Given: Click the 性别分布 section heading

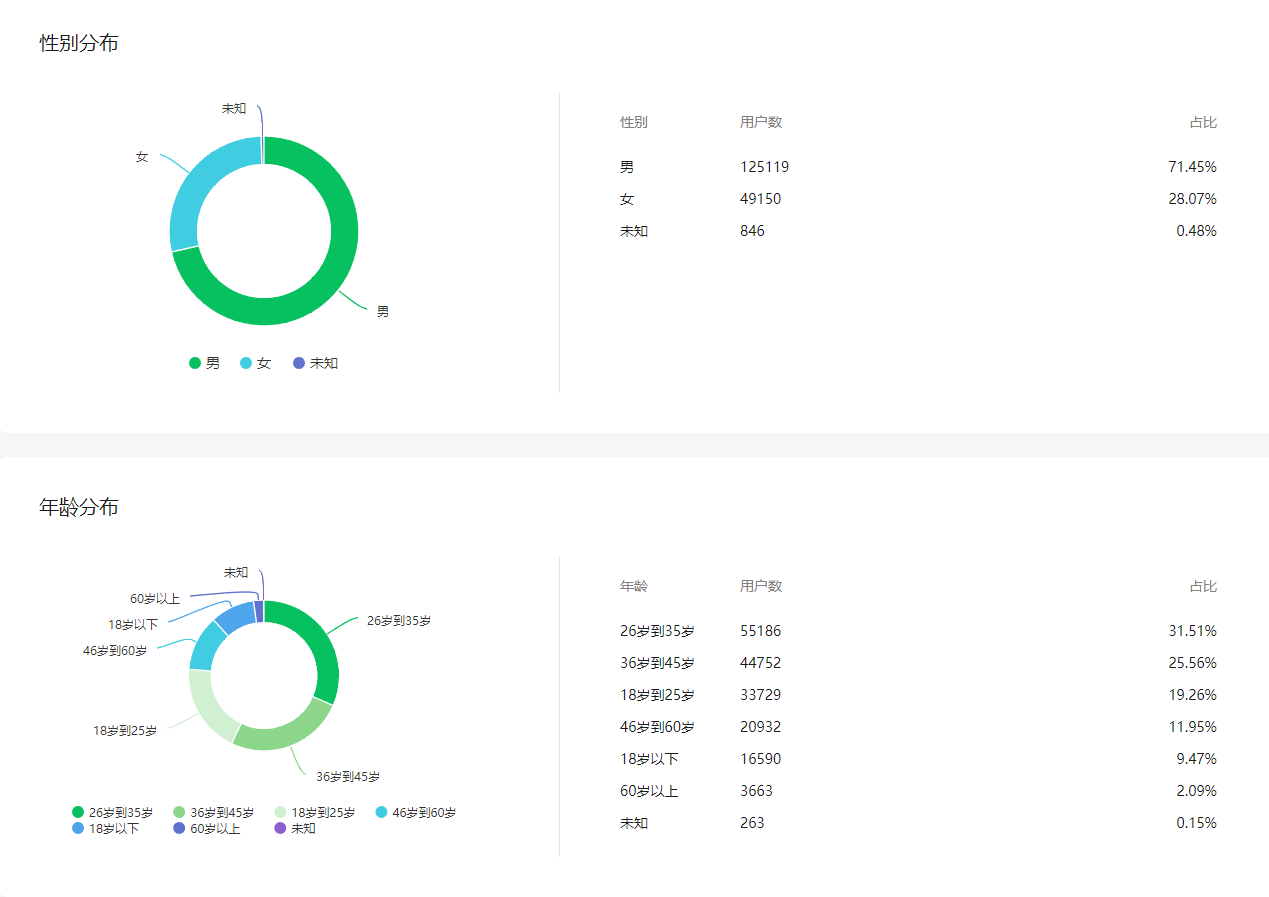Looking at the screenshot, I should (x=79, y=43).
